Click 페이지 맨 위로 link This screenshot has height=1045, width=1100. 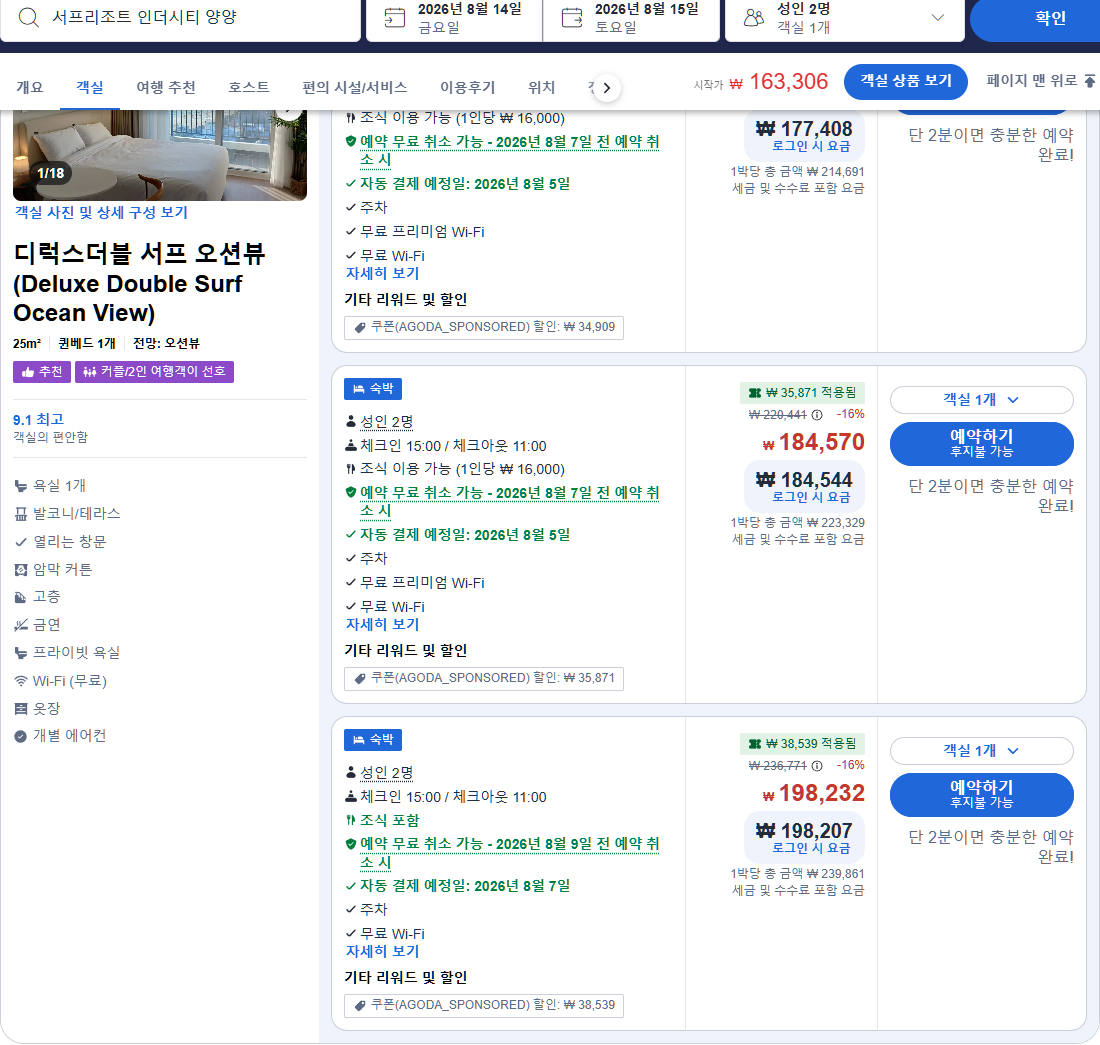1040,81
